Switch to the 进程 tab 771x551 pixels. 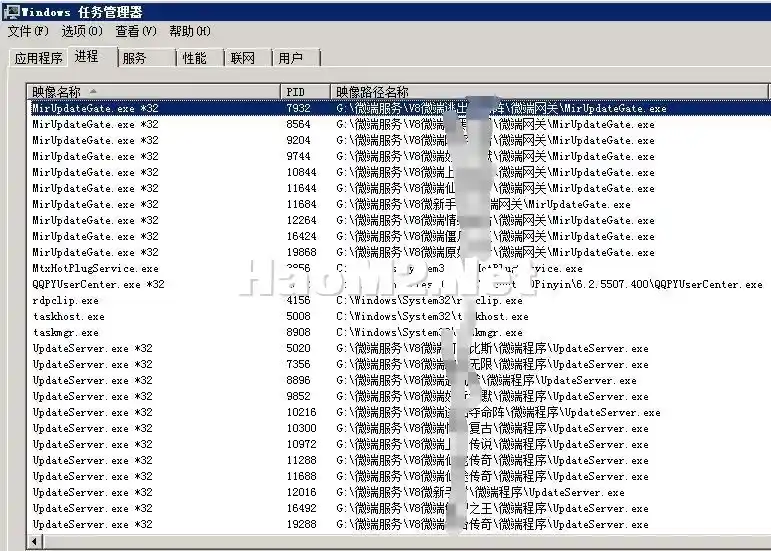tap(93, 56)
